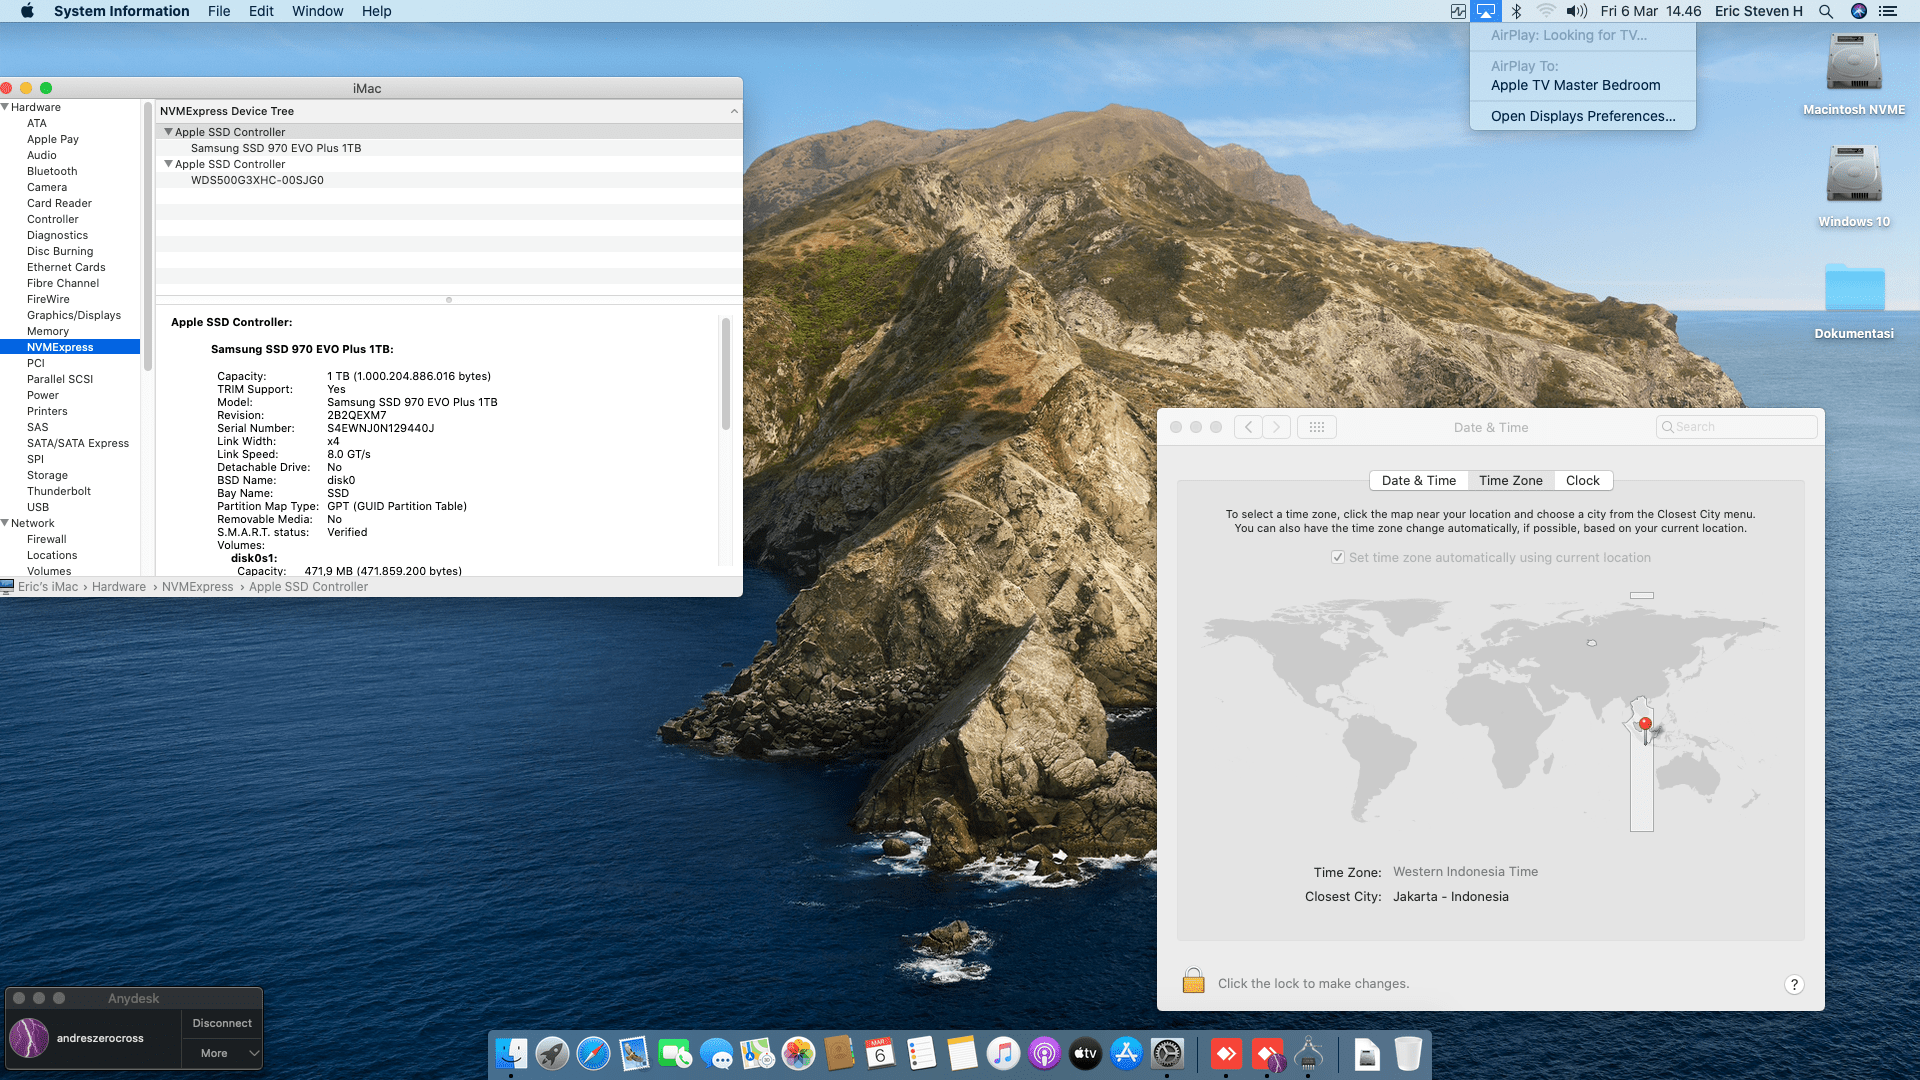Viewport: 1920px width, 1080px height.
Task: Click the lock icon to make changes
Action: 1193,981
